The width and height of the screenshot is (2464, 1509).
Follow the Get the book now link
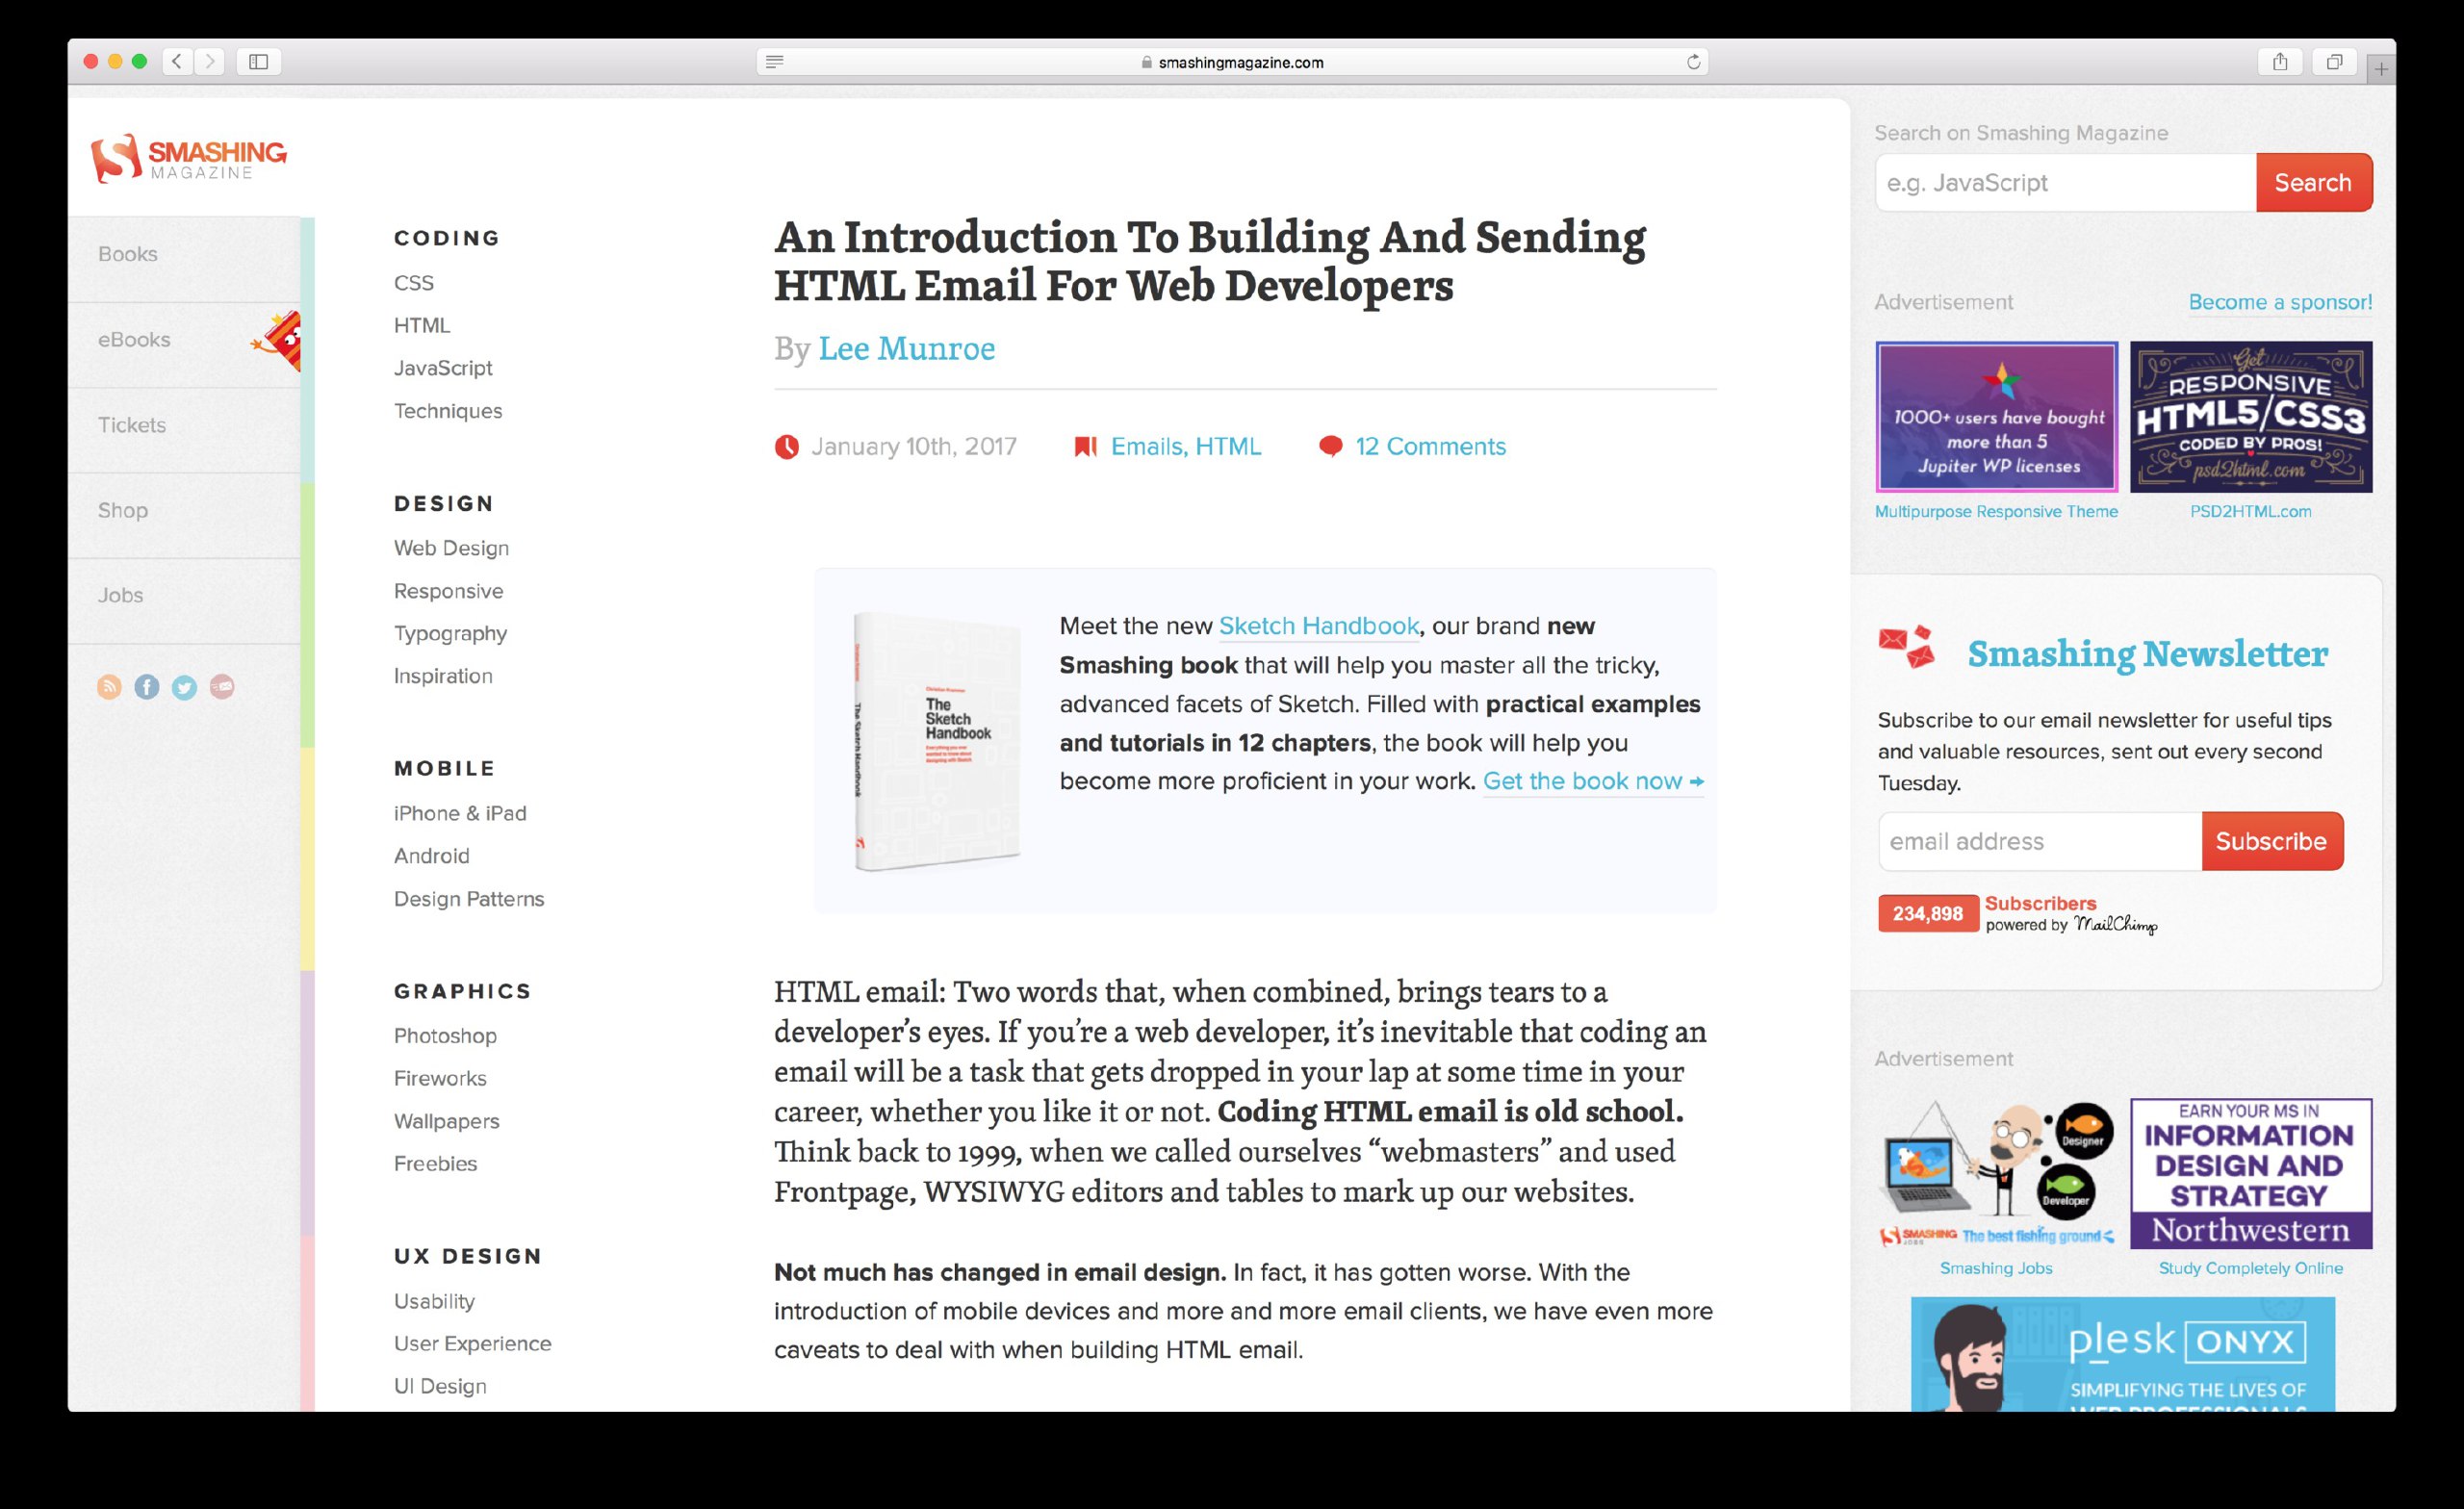[1593, 781]
